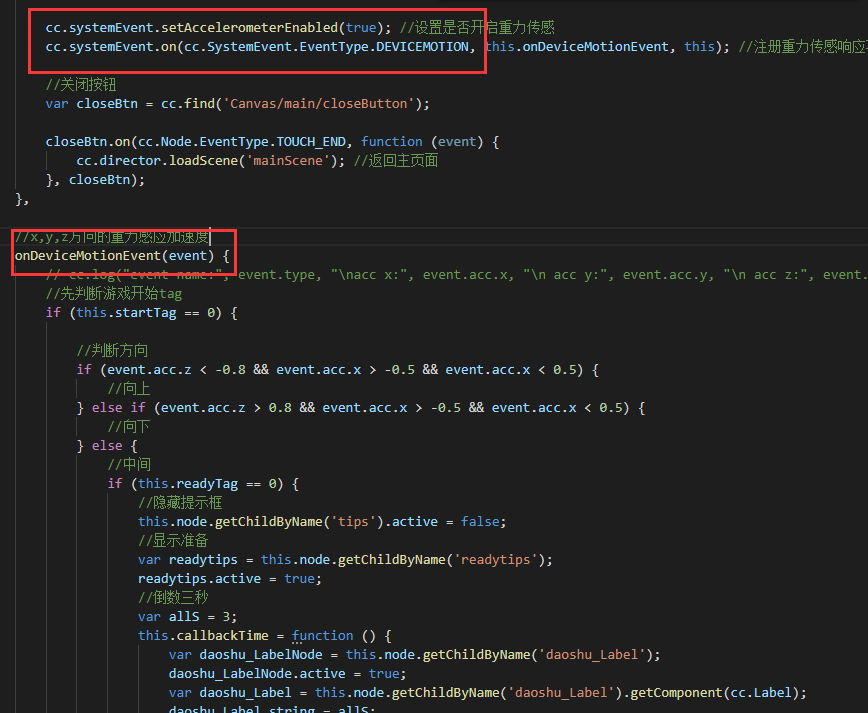
Task: Click the //先判断游戏开始tag comment
Action: click(113, 294)
